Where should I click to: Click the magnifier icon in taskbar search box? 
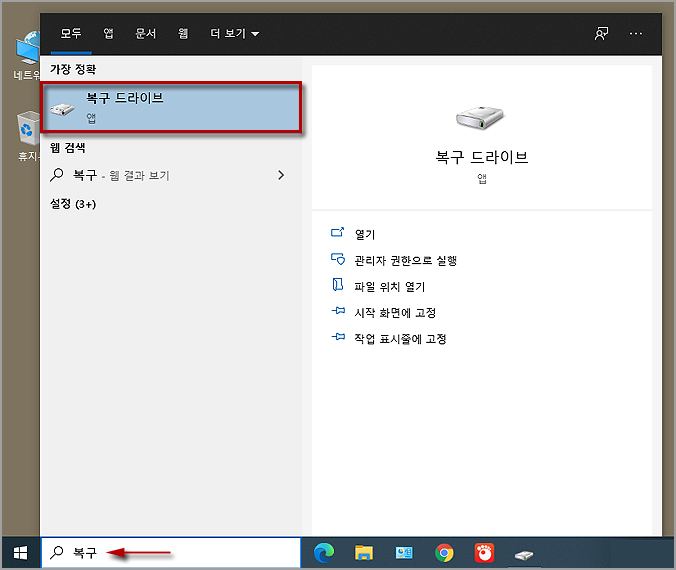pyautogui.click(x=56, y=552)
